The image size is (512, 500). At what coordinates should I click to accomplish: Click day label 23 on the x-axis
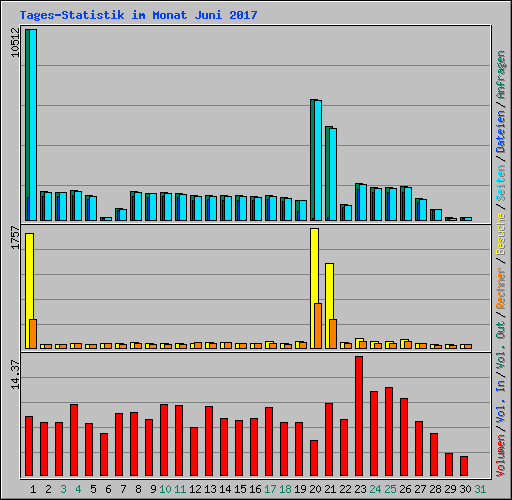pyautogui.click(x=360, y=489)
